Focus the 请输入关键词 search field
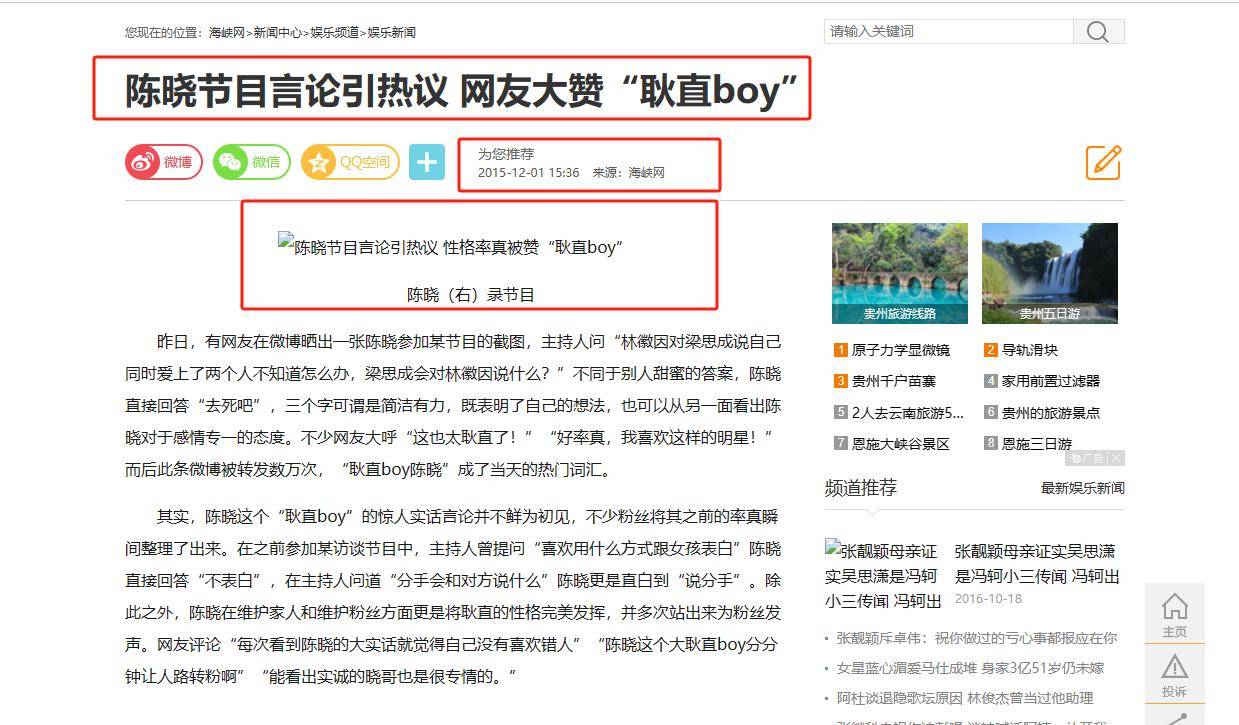This screenshot has width=1239, height=725. (949, 31)
